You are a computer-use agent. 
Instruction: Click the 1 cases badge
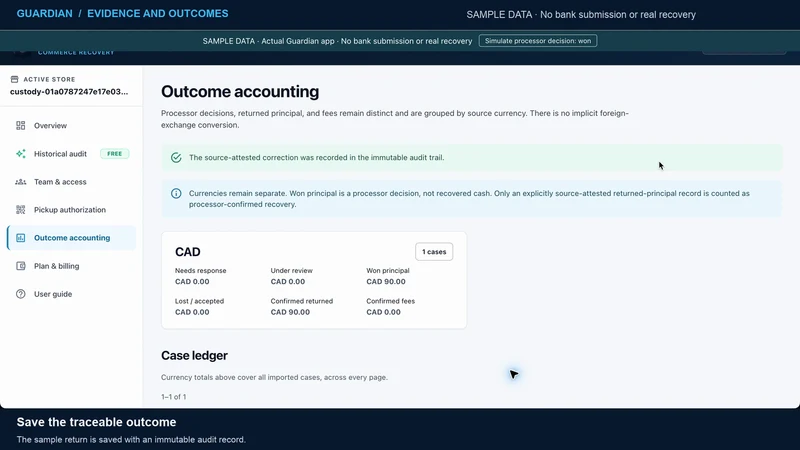tap(434, 252)
